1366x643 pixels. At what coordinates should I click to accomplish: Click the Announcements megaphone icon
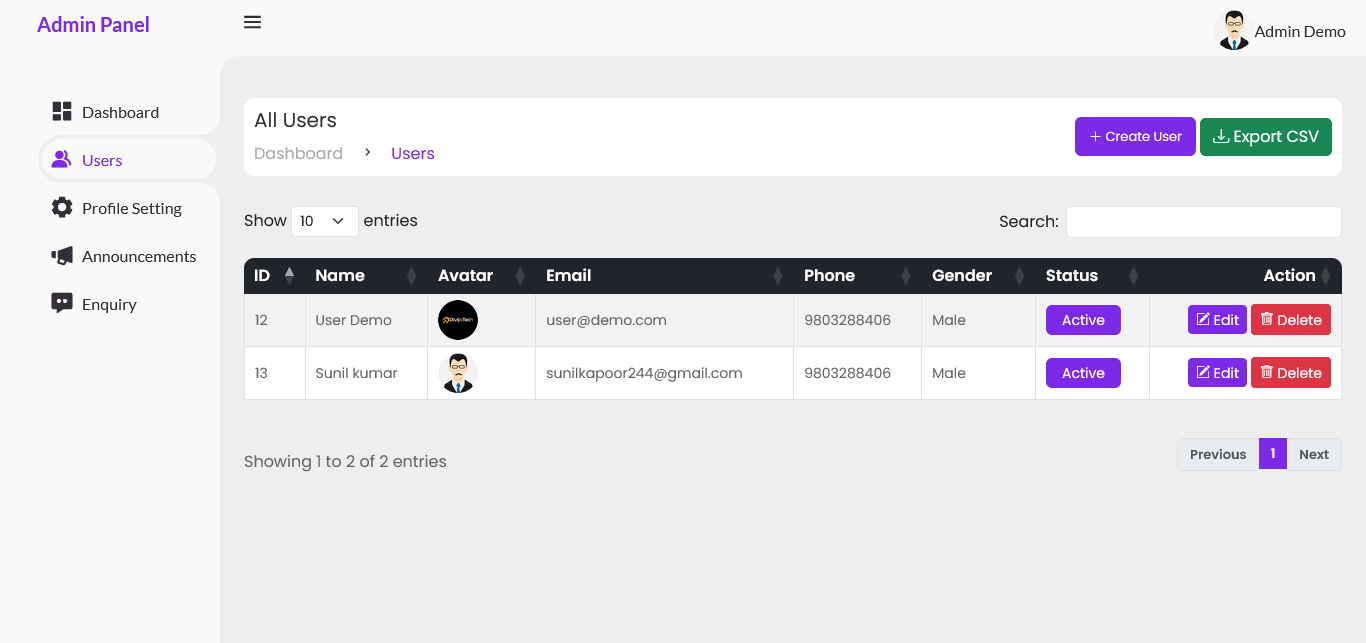coord(62,256)
